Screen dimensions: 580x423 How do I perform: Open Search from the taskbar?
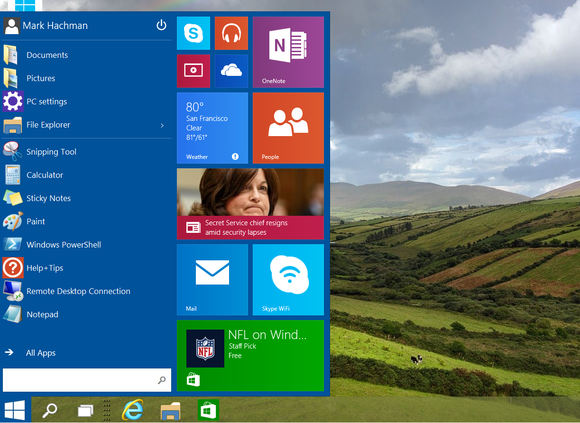pyautogui.click(x=50, y=410)
